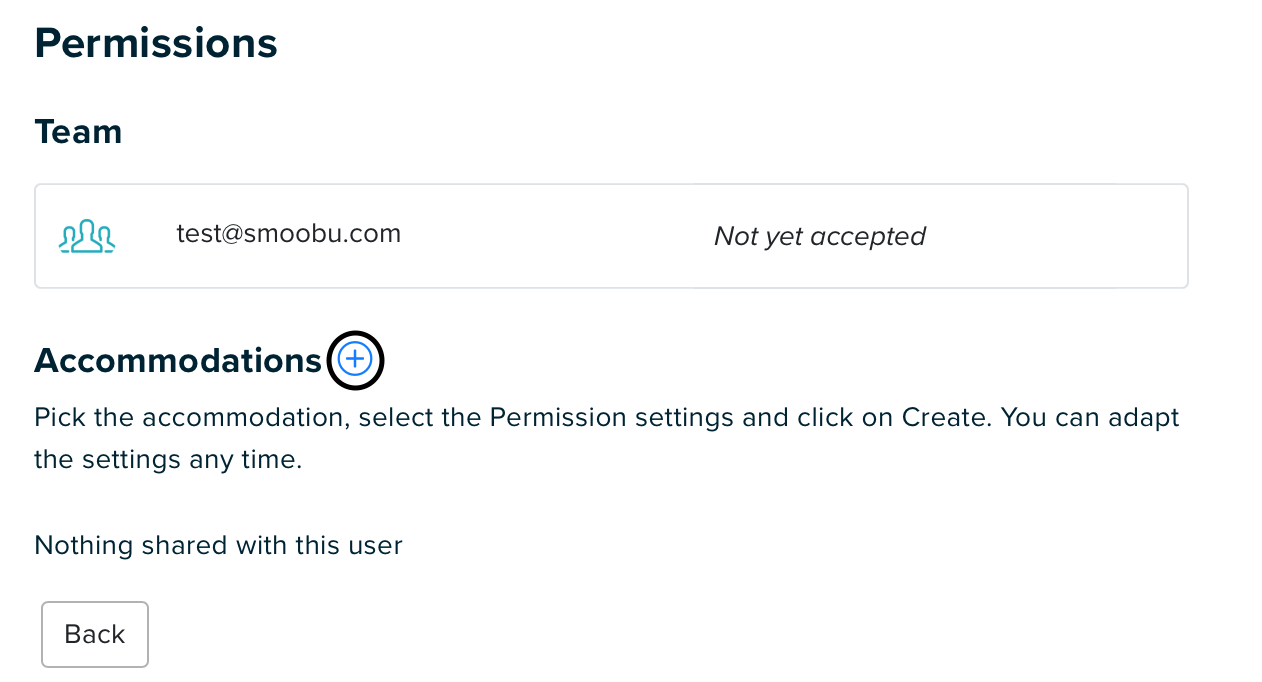Click the Team section heading
The width and height of the screenshot is (1262, 682).
78,131
